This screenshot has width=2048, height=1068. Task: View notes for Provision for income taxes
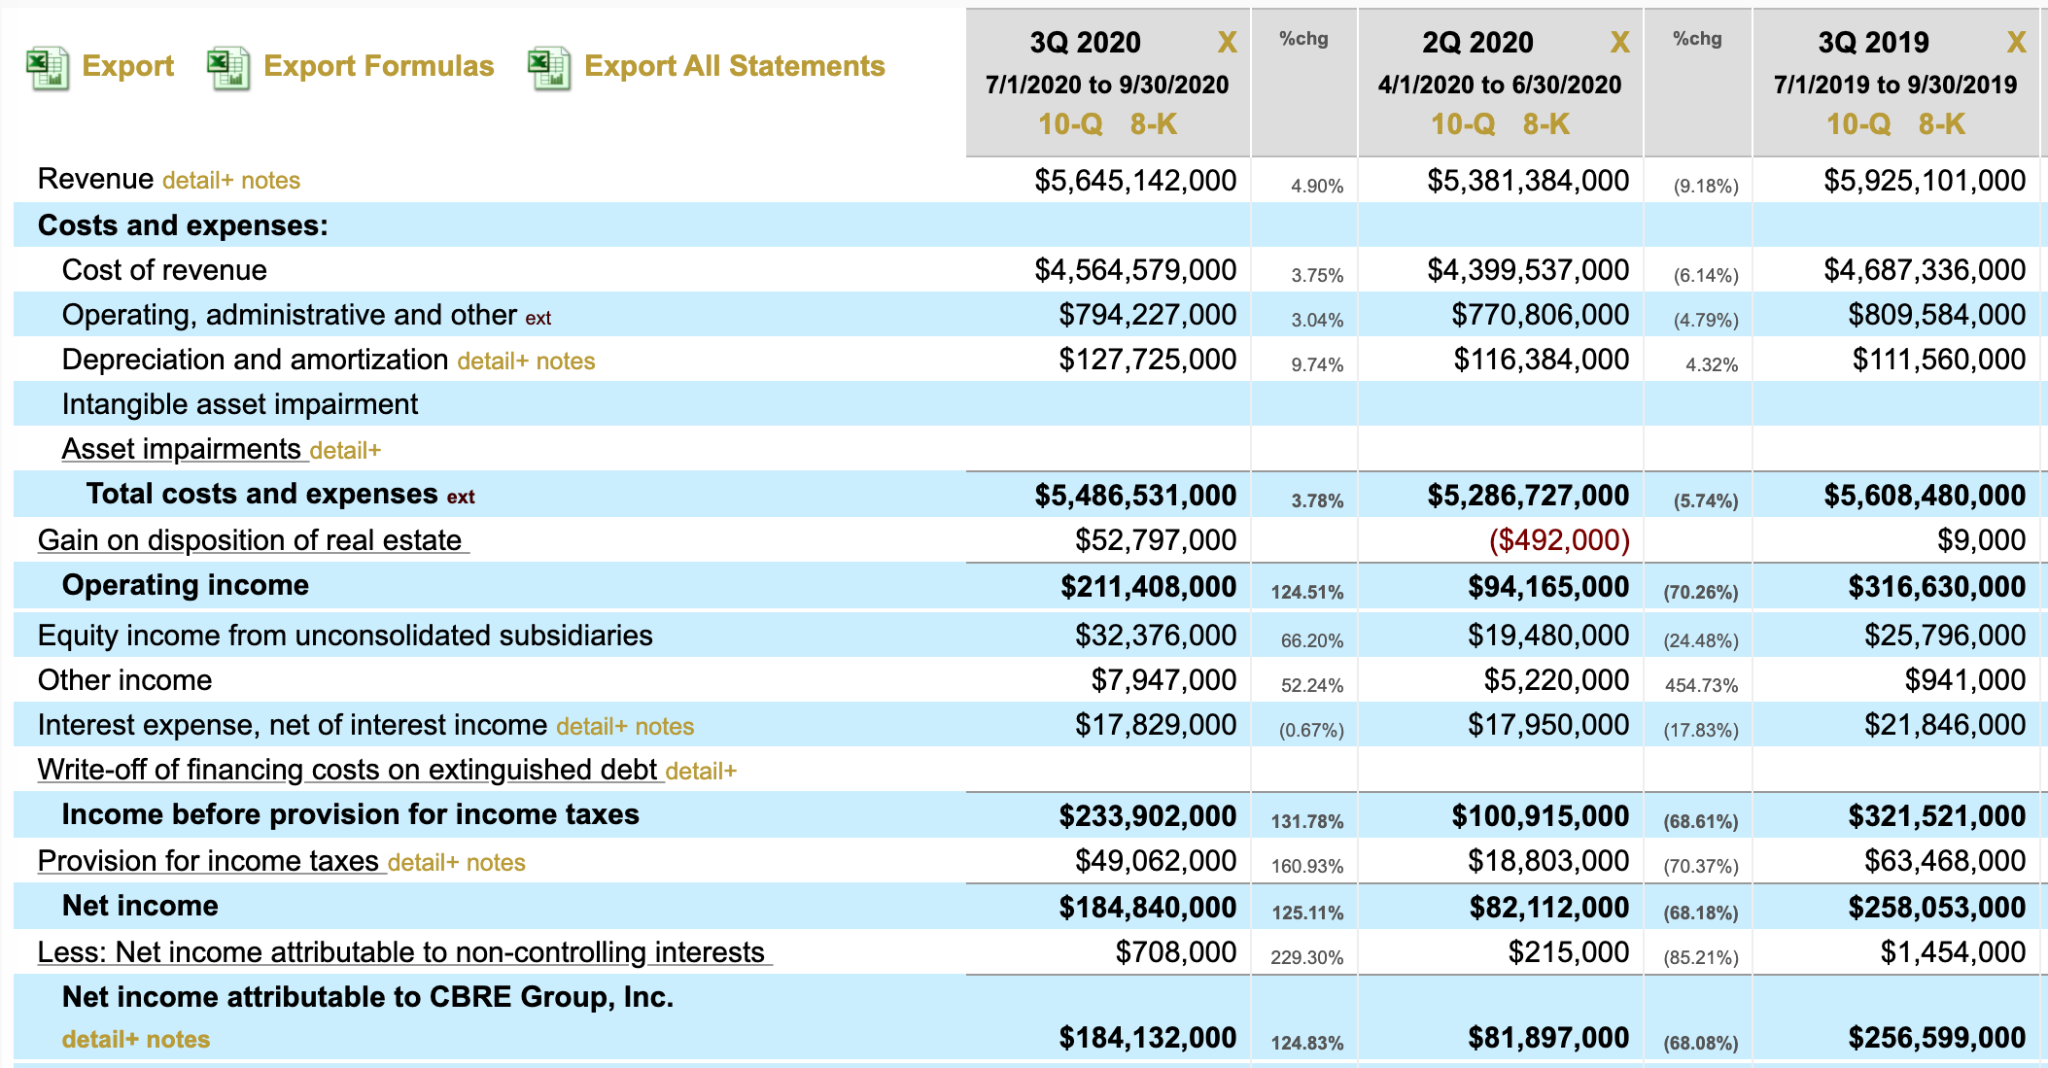[x=496, y=863]
